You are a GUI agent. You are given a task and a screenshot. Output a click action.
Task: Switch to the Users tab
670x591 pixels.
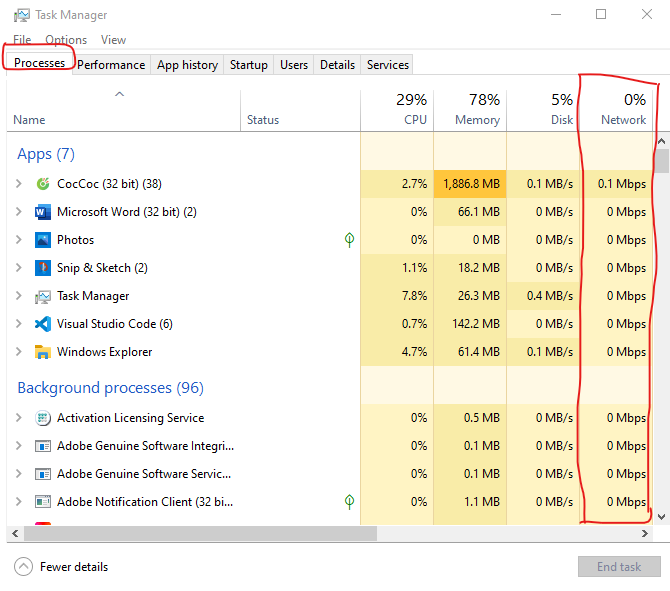pos(294,65)
